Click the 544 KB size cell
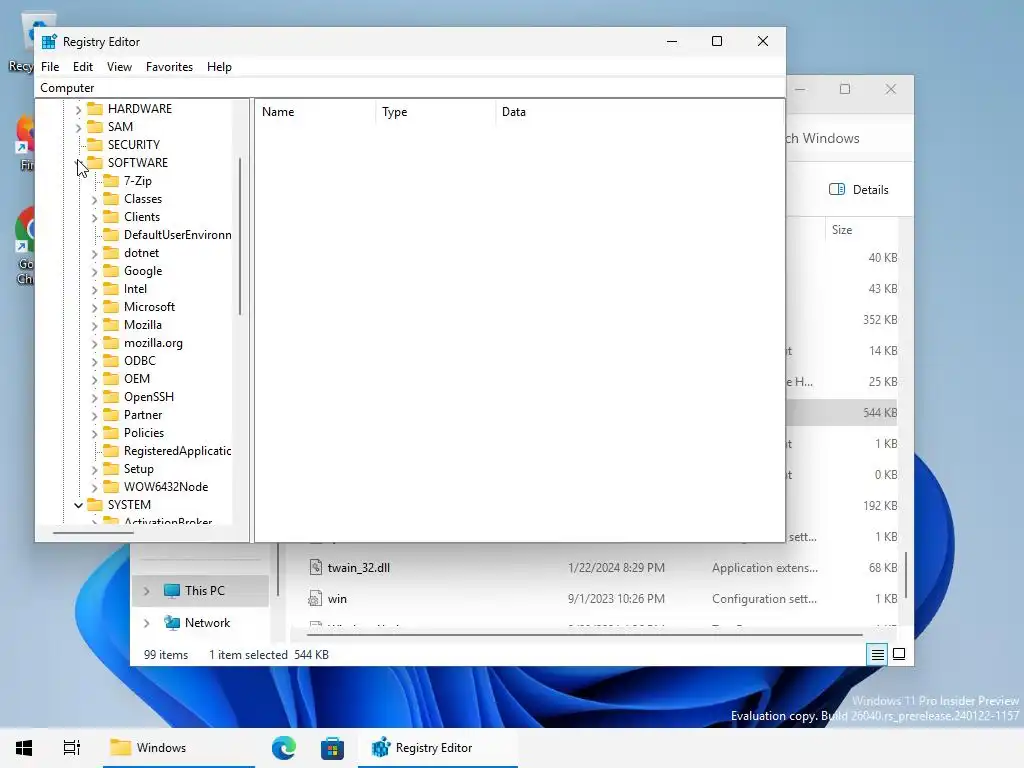Image resolution: width=1024 pixels, height=768 pixels. [880, 413]
